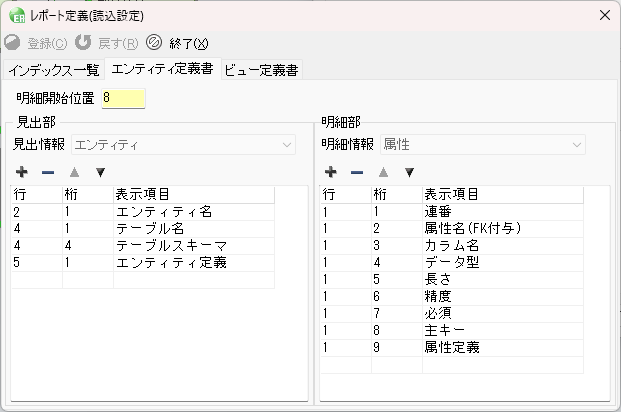Click the 行 header in 明細部 table
Viewport: 621px width, 412px height.
[x=346, y=195]
